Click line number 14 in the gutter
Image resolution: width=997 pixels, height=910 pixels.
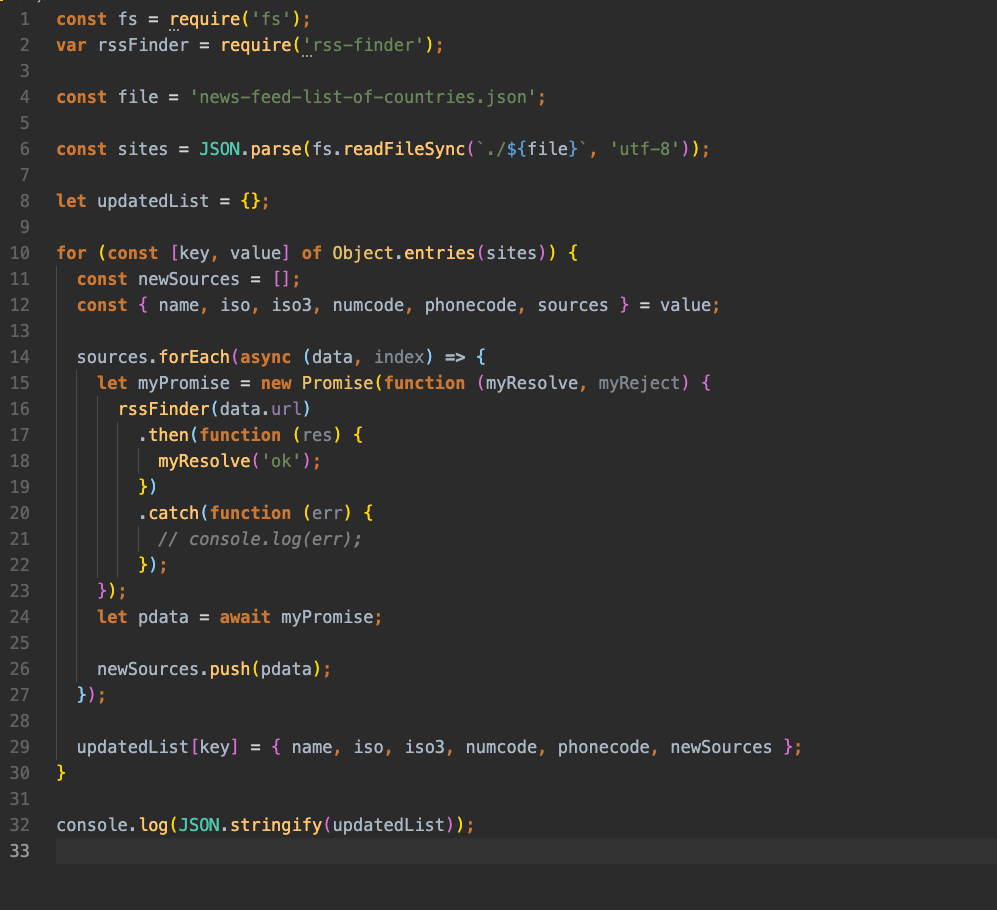(20, 357)
